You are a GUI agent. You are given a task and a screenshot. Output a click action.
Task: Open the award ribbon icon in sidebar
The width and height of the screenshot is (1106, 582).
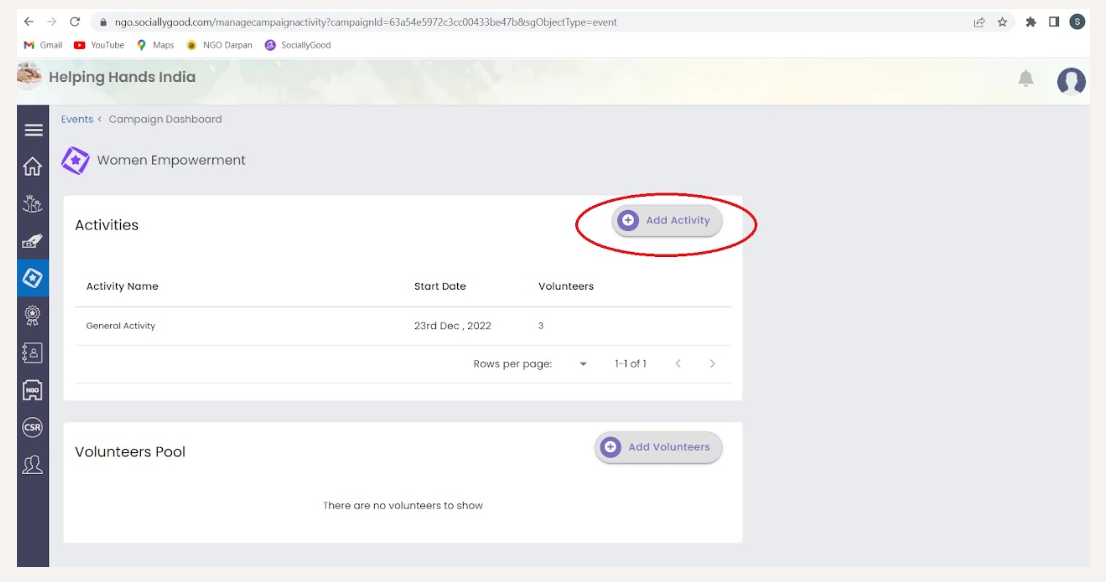(32, 315)
